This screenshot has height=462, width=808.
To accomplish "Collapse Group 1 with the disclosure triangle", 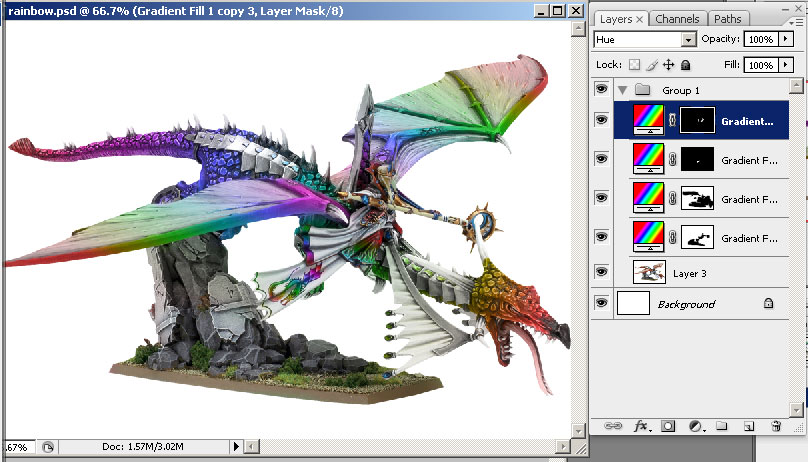I will (x=623, y=90).
